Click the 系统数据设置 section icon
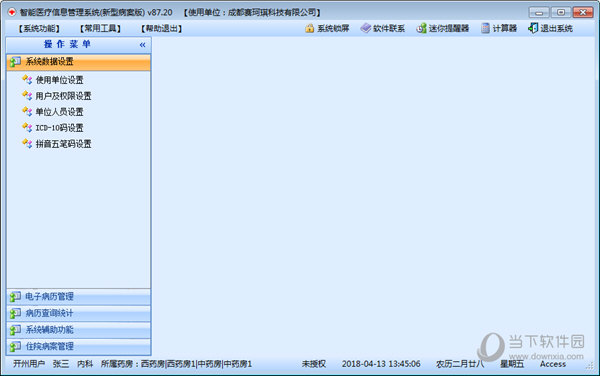600x376 pixels. (x=15, y=62)
